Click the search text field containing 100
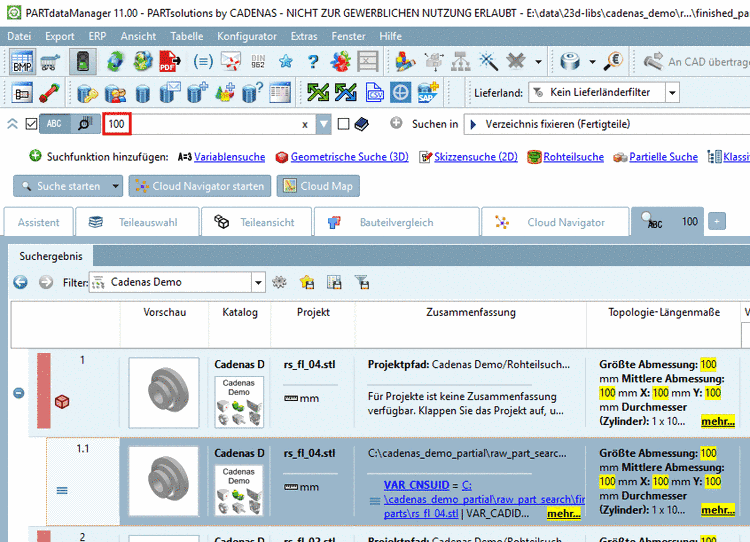 (200, 124)
